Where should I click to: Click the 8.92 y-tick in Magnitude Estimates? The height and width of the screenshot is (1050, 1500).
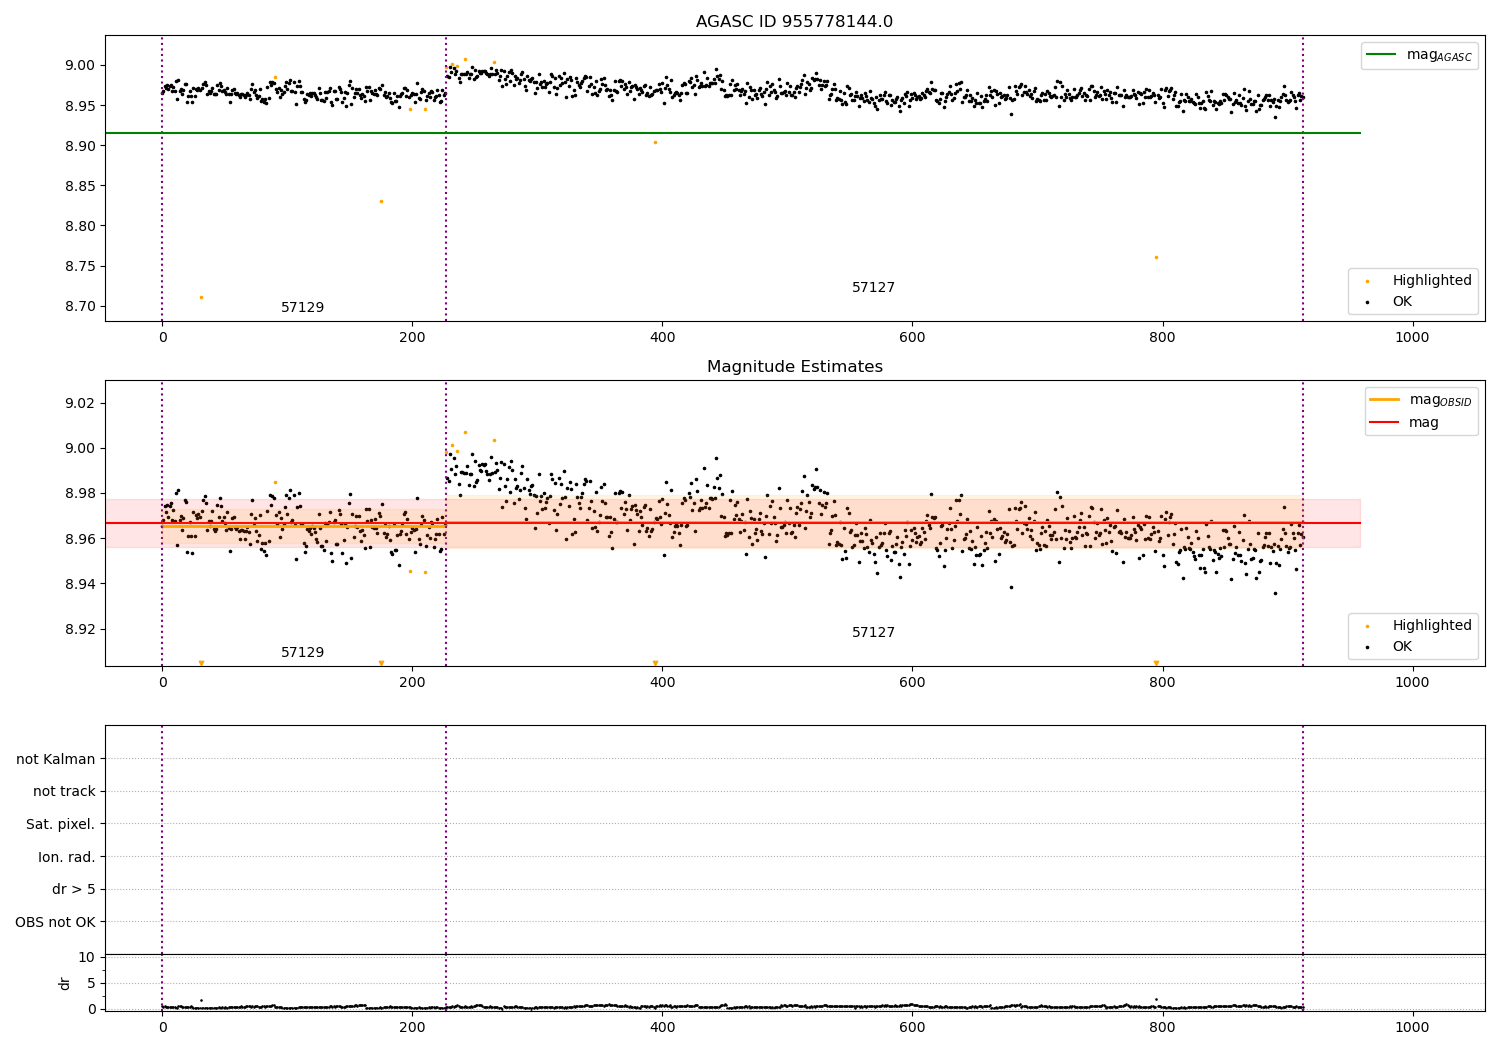[x=79, y=630]
